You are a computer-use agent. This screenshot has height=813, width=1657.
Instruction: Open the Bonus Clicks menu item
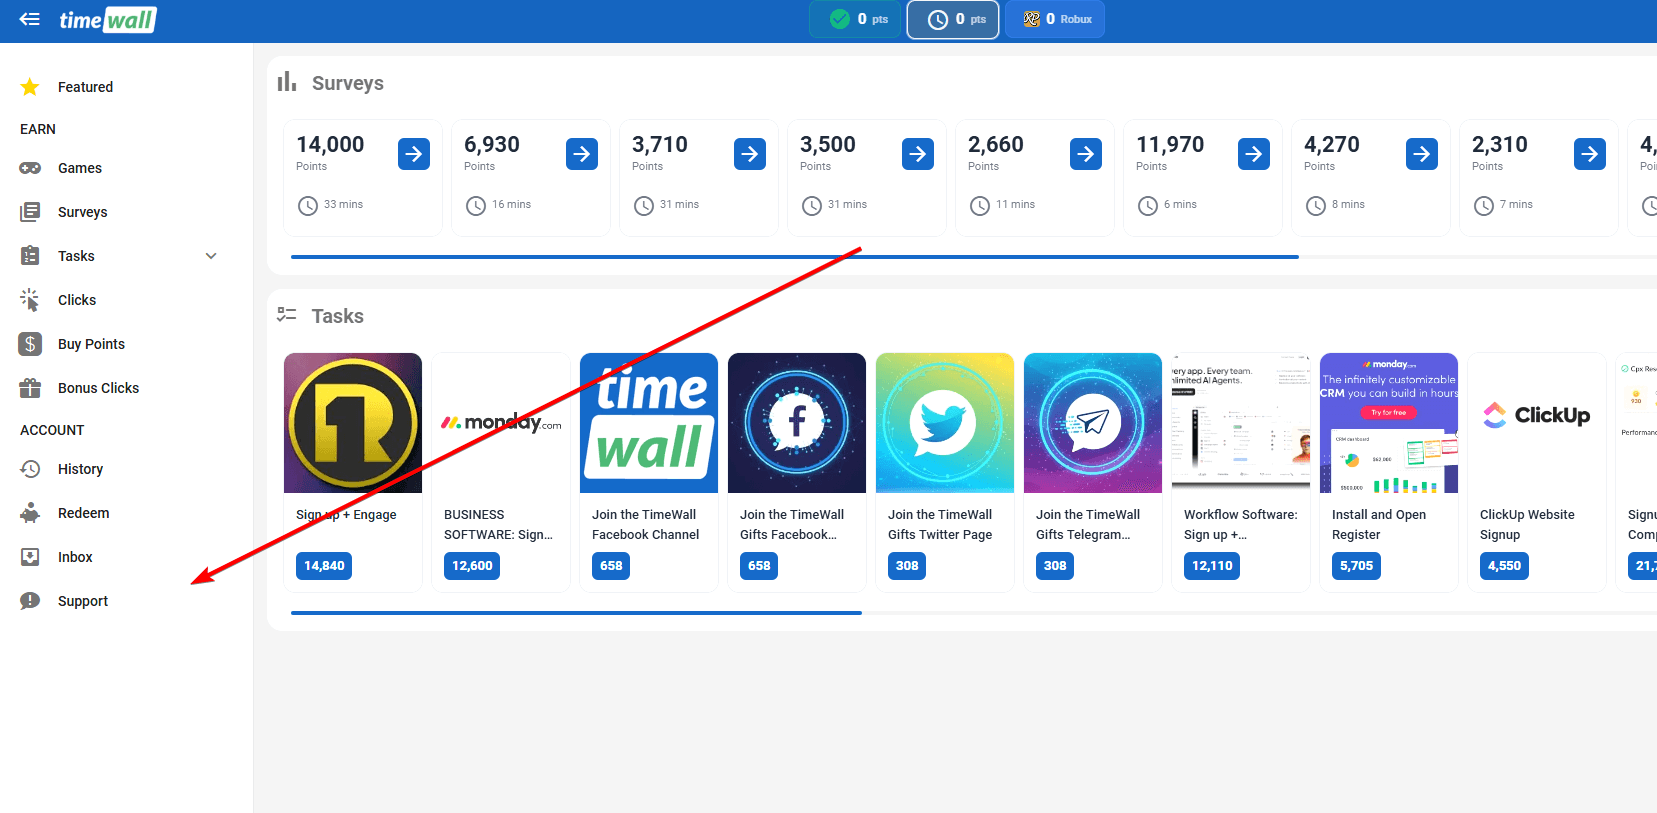click(98, 388)
